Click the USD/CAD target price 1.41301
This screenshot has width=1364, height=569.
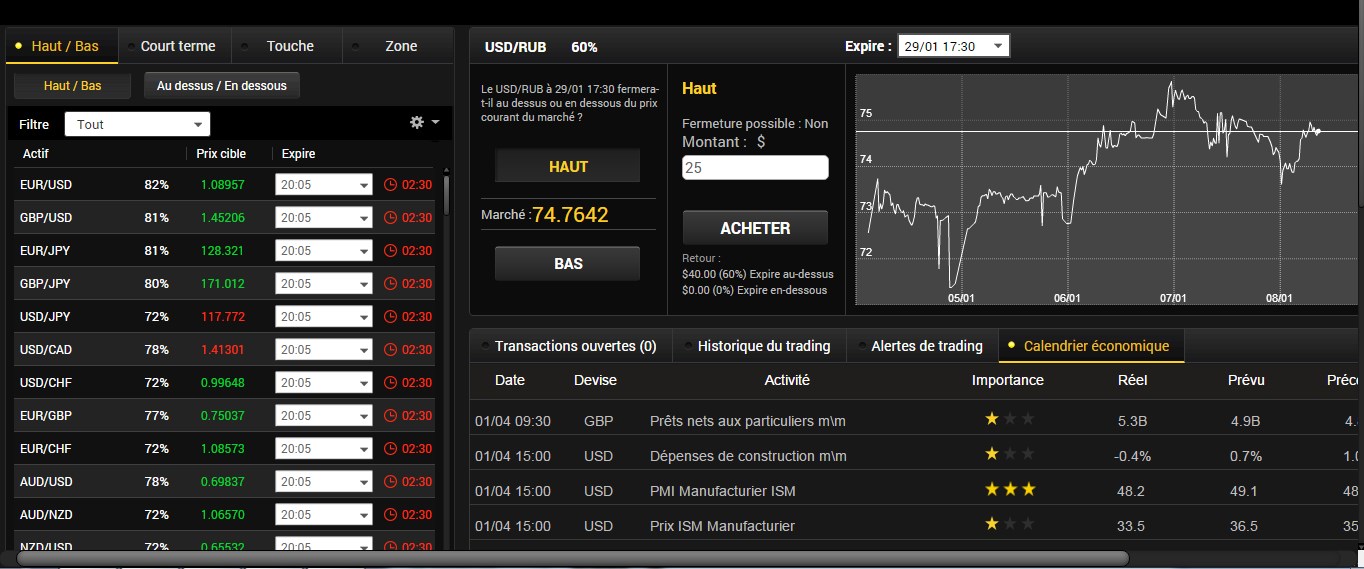coord(223,349)
